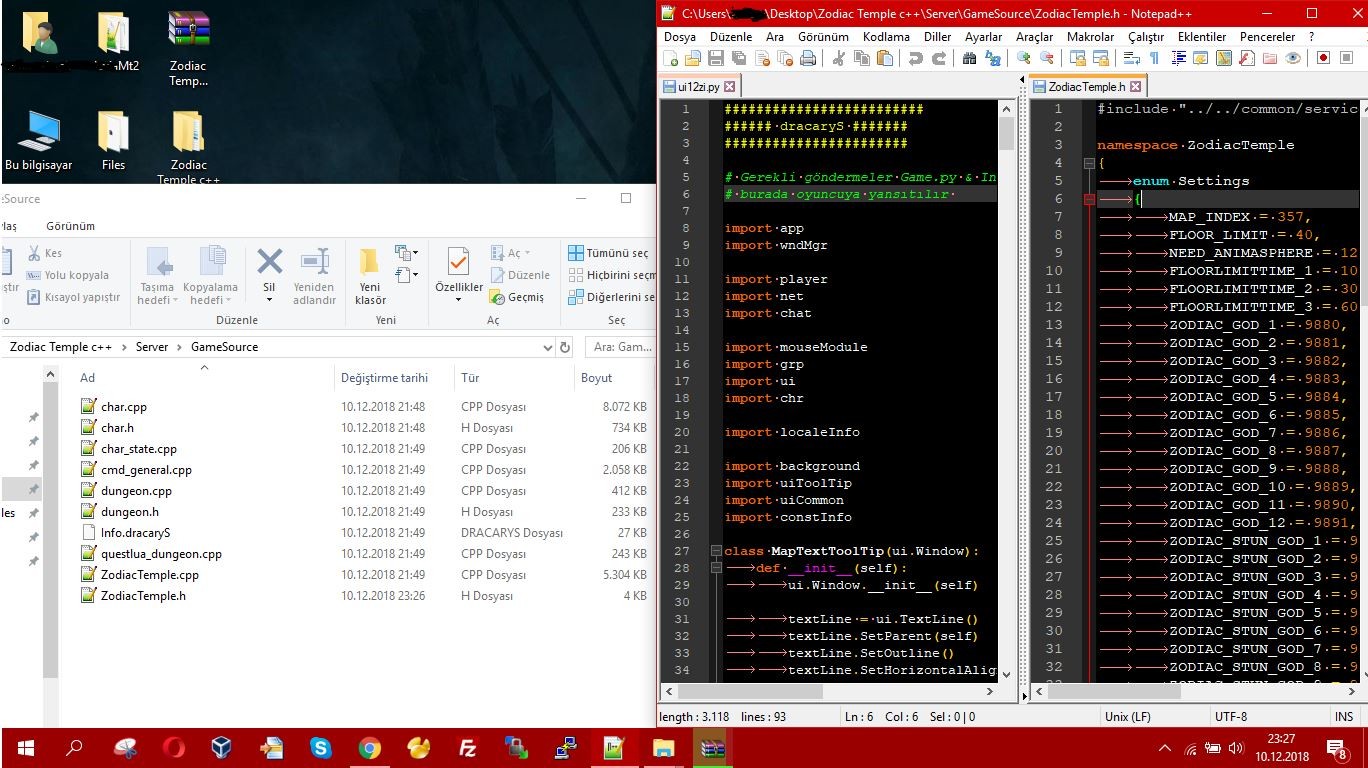Collapse class MapTextToolTip fold marker
Viewport: 1368px width, 768px height.
[716, 551]
